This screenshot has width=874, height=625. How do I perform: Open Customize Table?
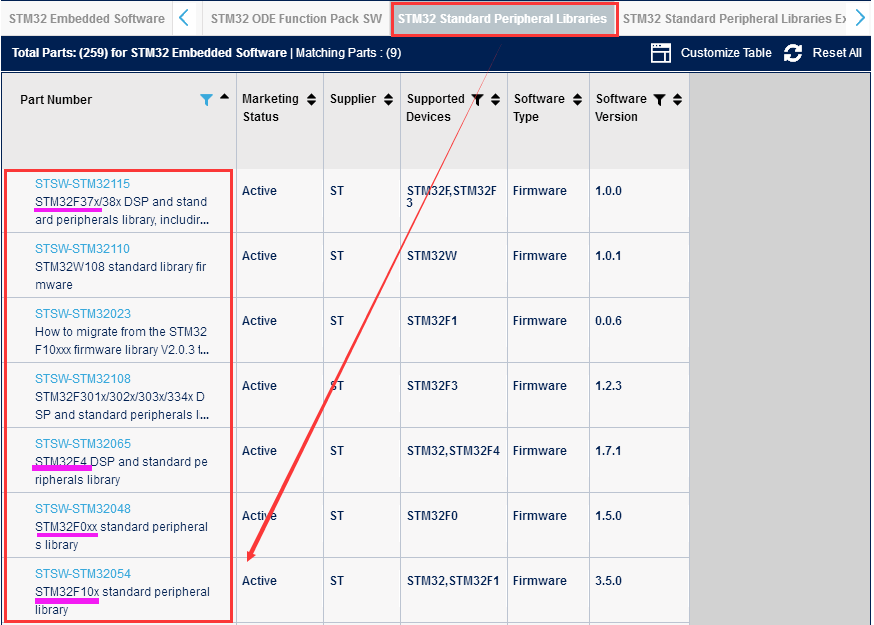tap(711, 53)
